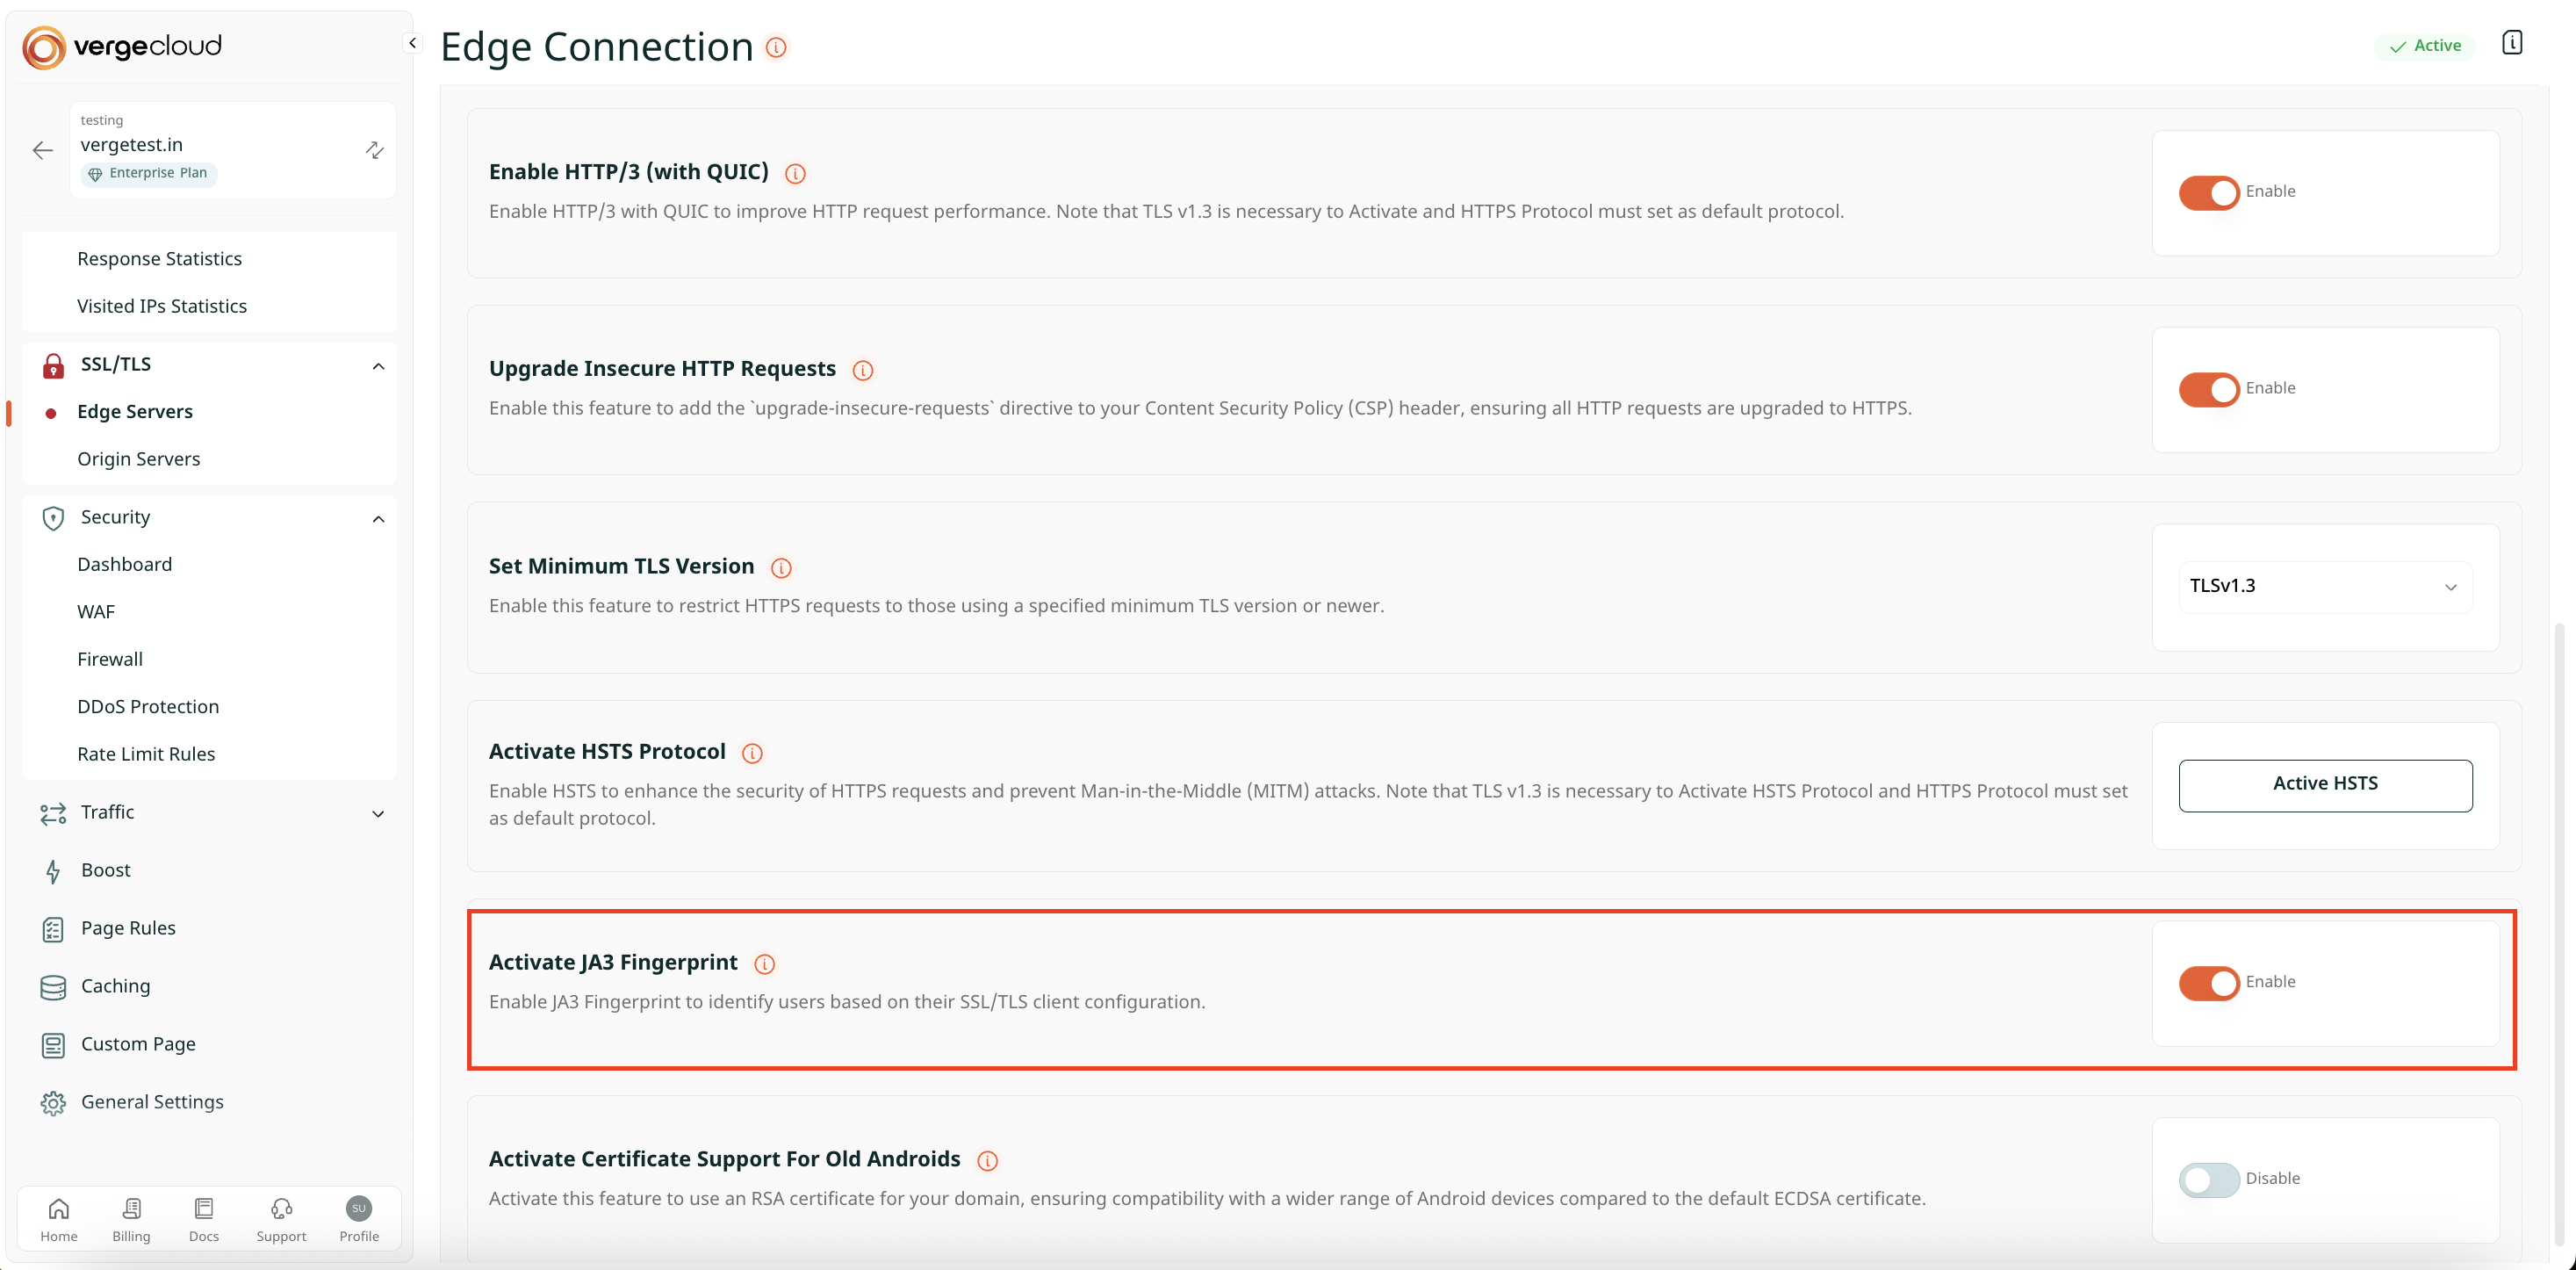
Task: Disable the JA3 Fingerprint toggle
Action: tap(2208, 982)
